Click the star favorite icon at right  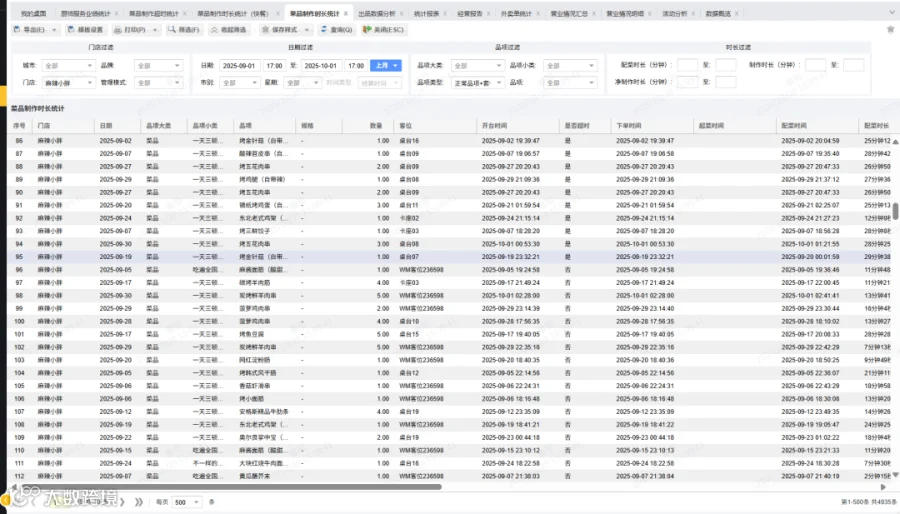click(x=890, y=29)
